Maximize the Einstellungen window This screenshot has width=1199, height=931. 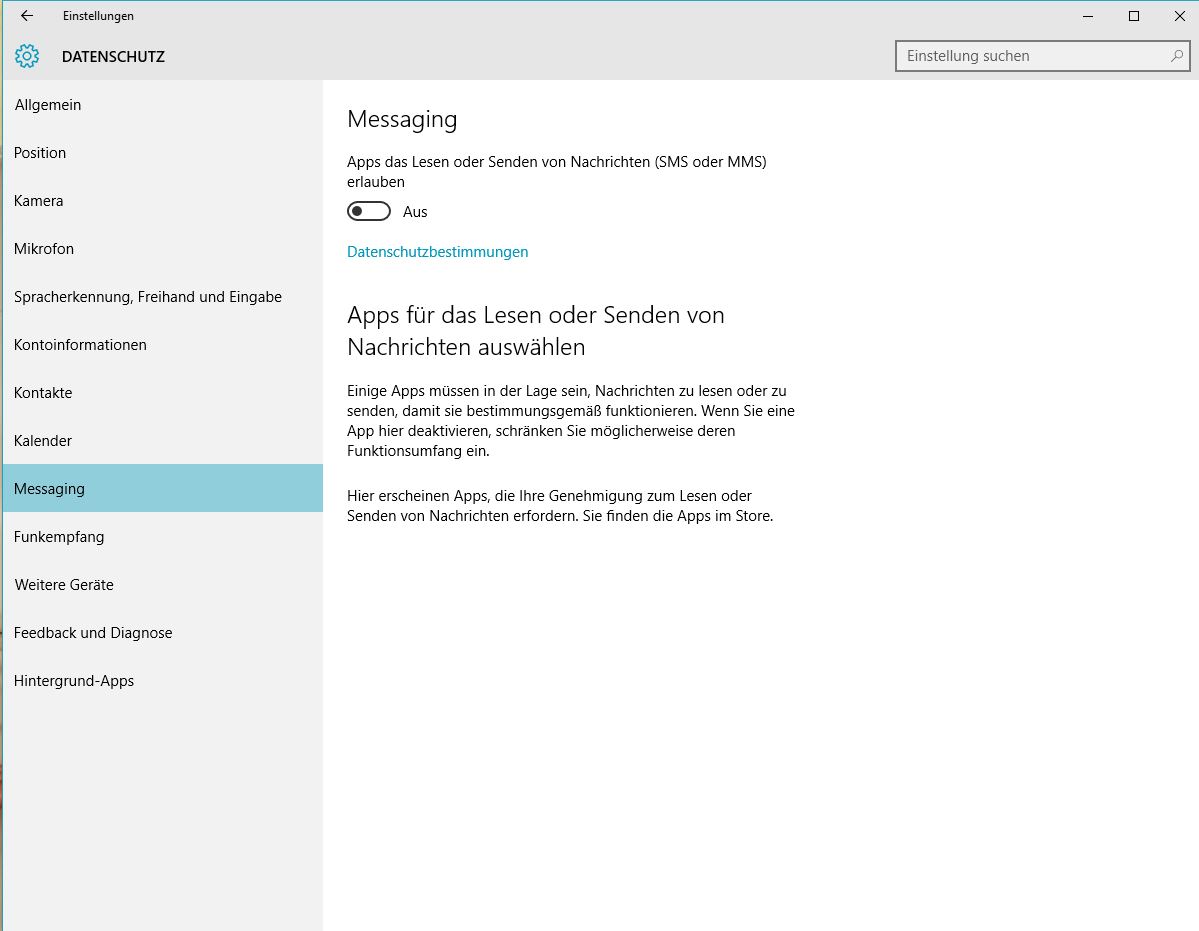coord(1134,16)
